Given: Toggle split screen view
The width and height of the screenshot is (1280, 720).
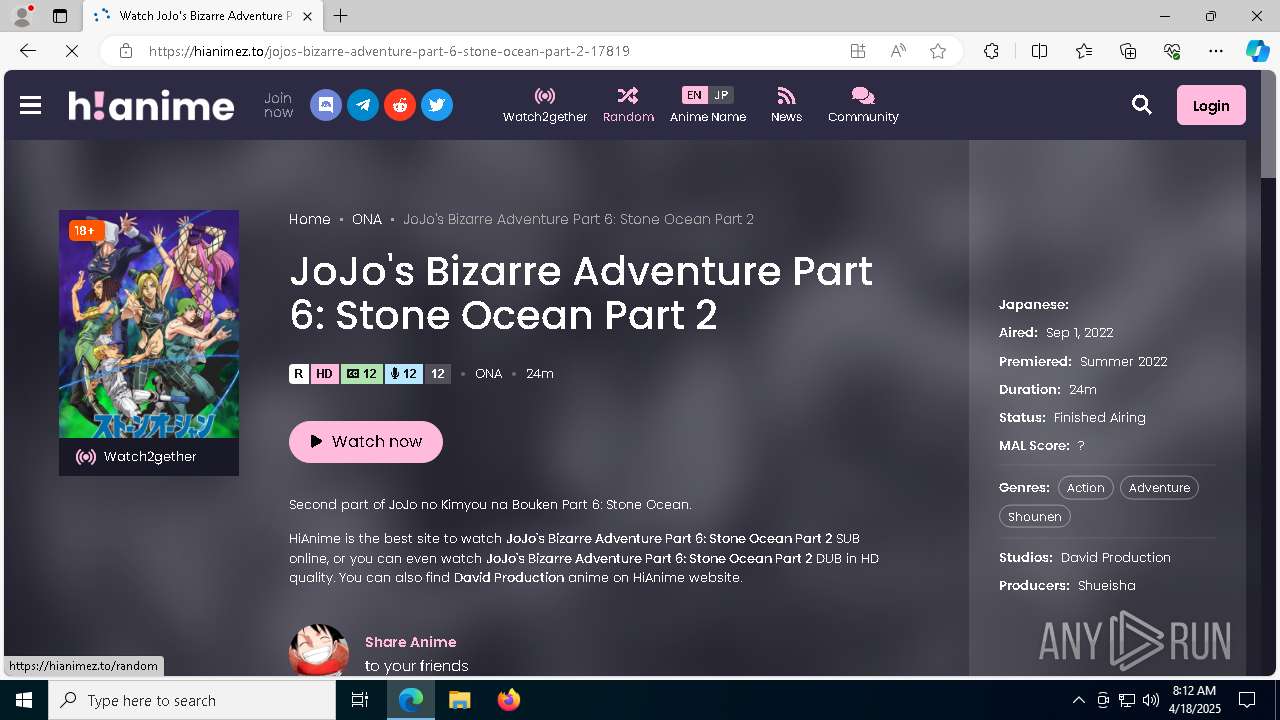Looking at the screenshot, I should [1039, 51].
